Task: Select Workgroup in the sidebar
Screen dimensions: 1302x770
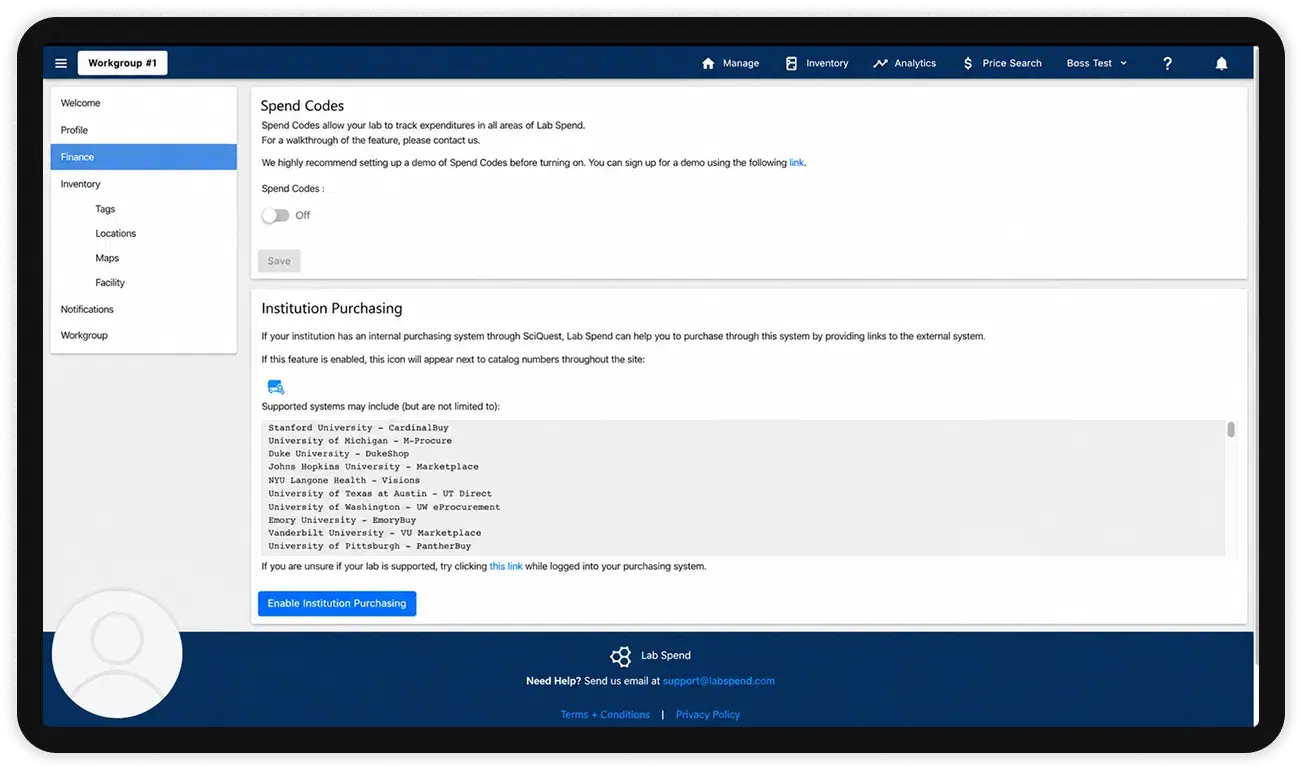Action: 144,335
